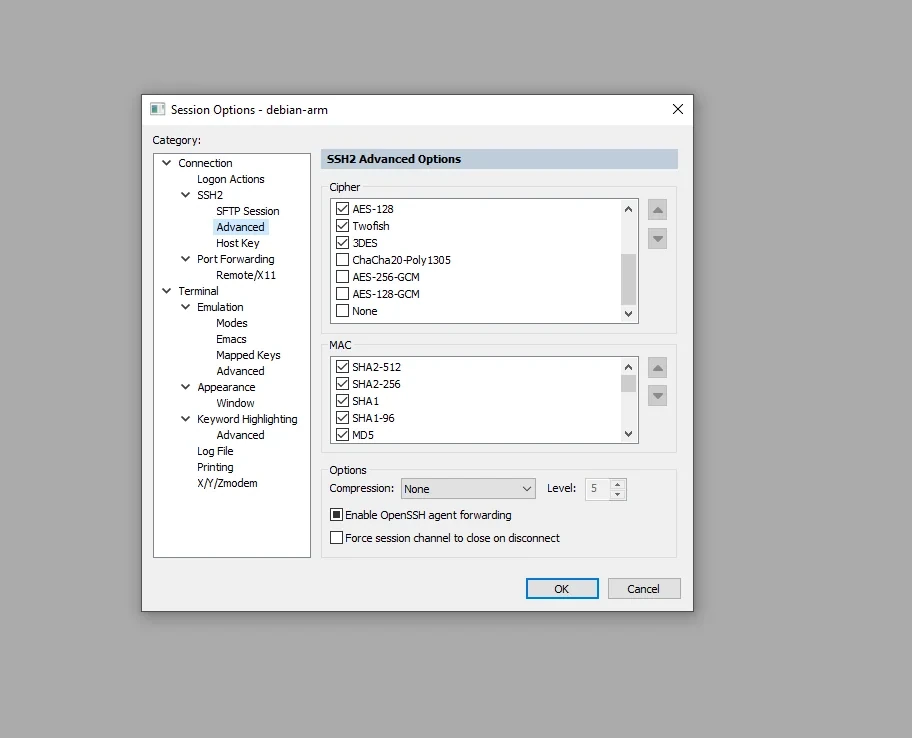The width and height of the screenshot is (912, 738).
Task: Click the Session Options window icon
Action: (158, 109)
